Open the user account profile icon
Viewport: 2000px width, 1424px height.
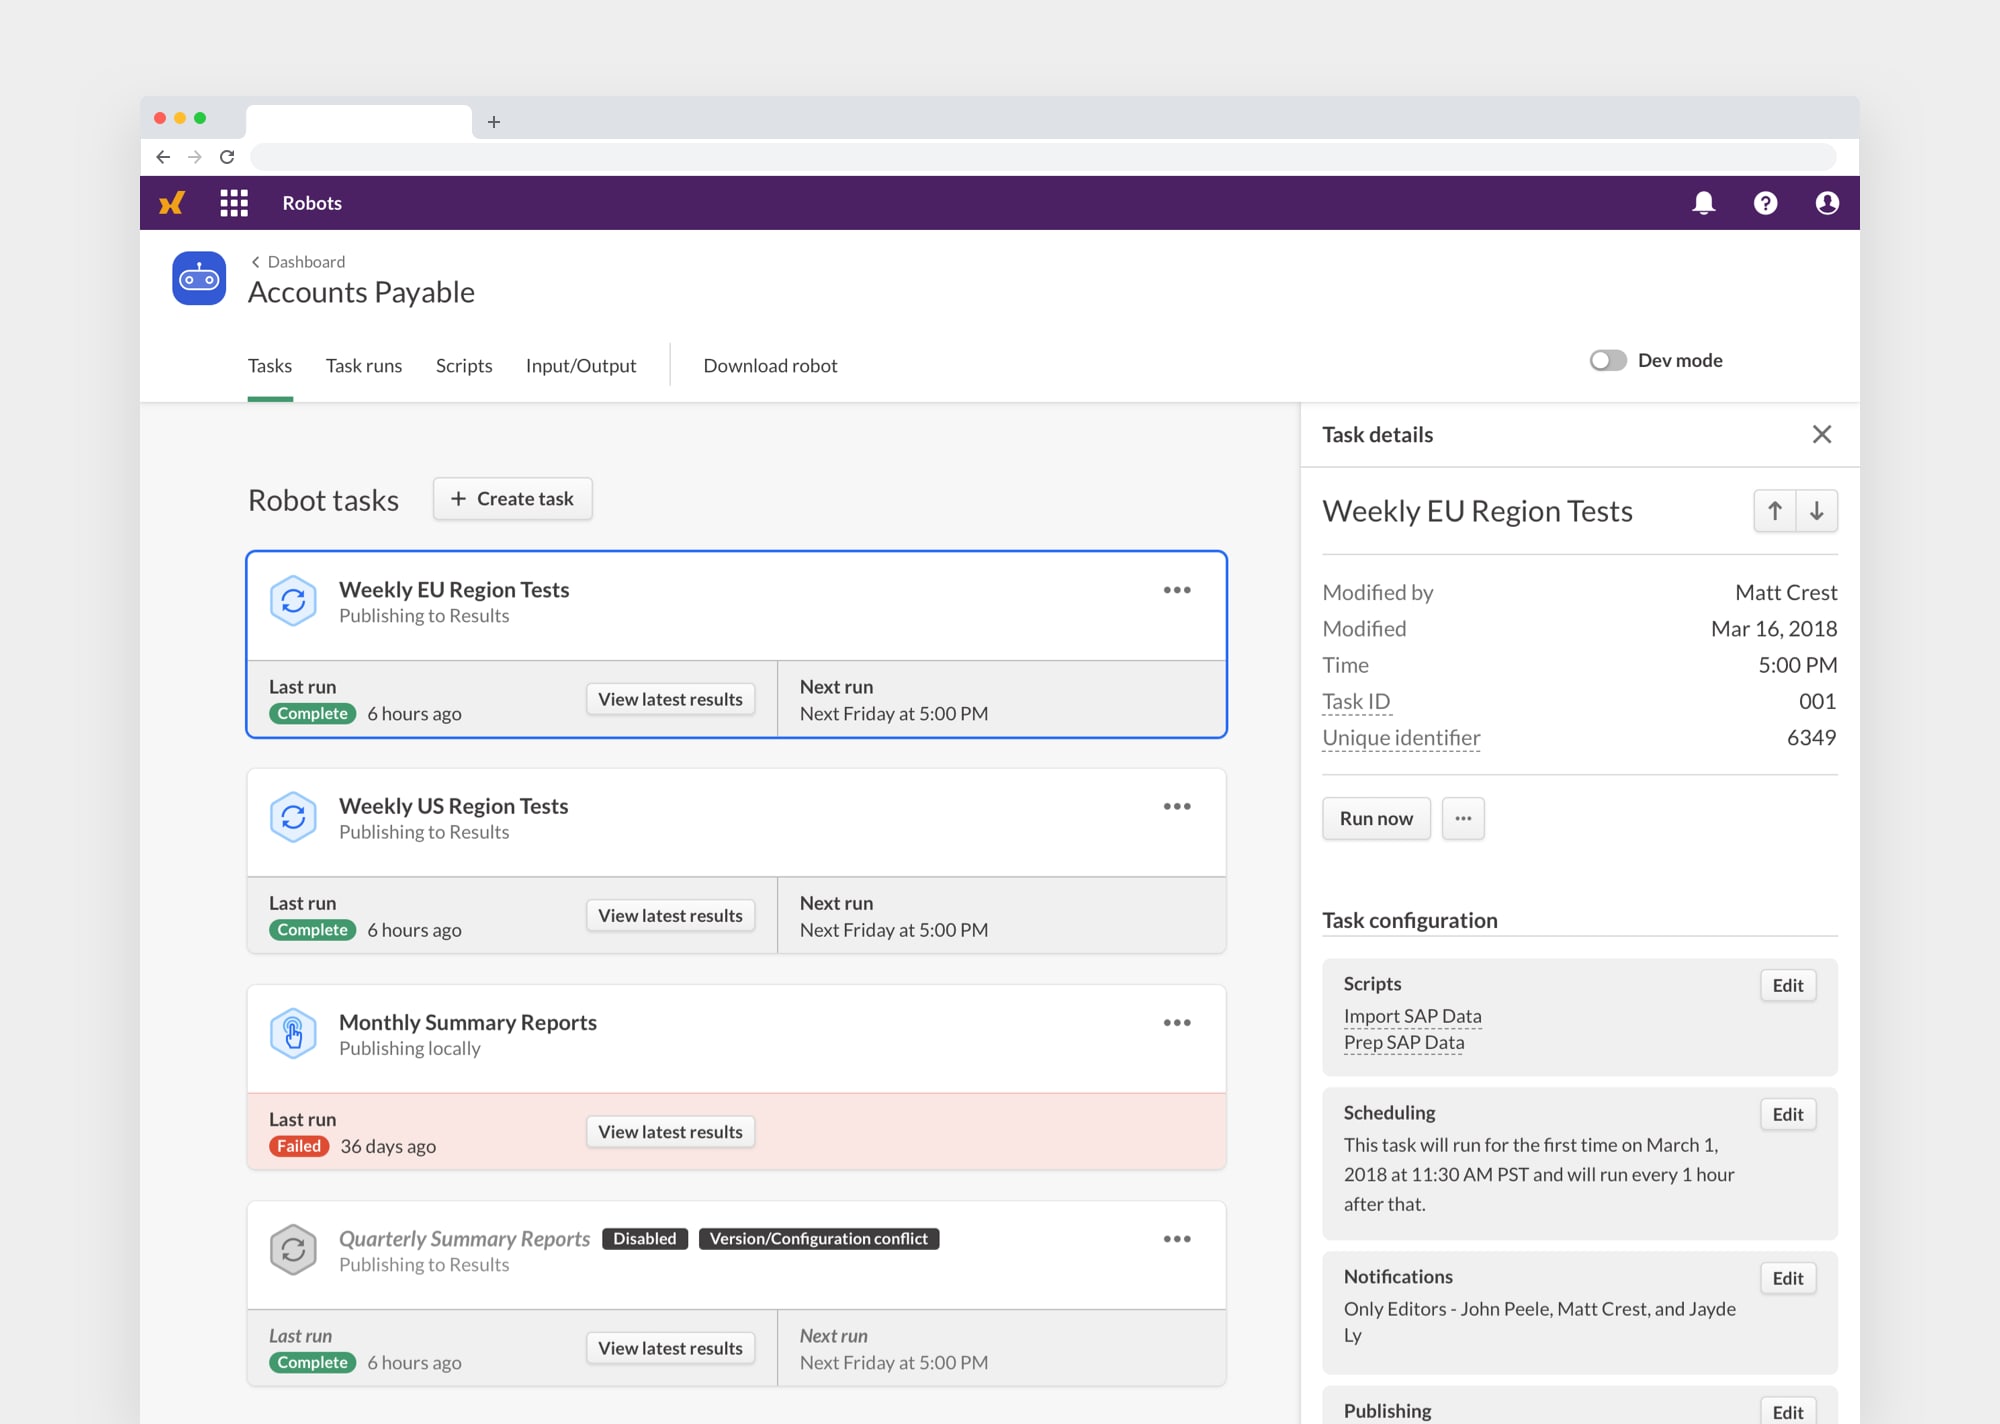pyautogui.click(x=1827, y=203)
